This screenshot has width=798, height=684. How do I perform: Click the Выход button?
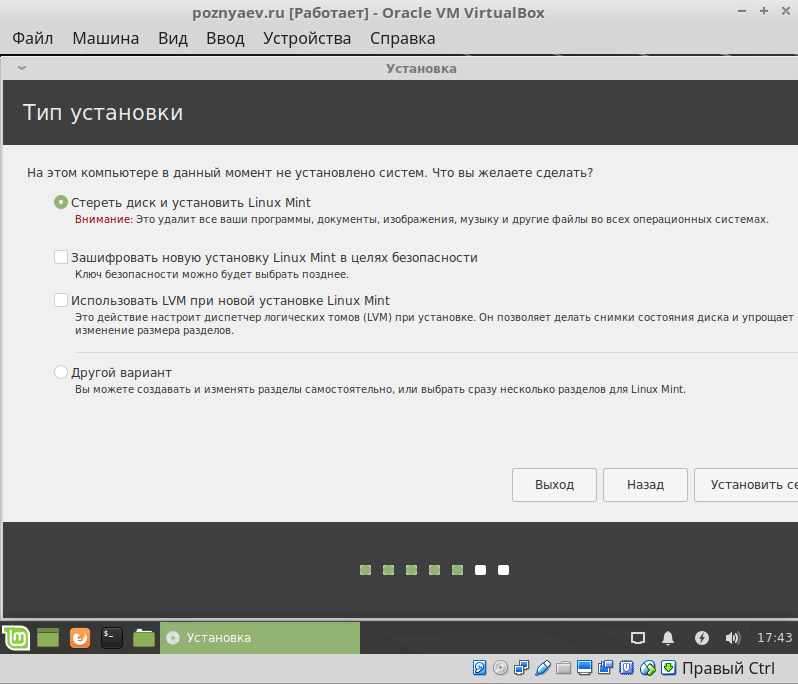click(x=554, y=485)
